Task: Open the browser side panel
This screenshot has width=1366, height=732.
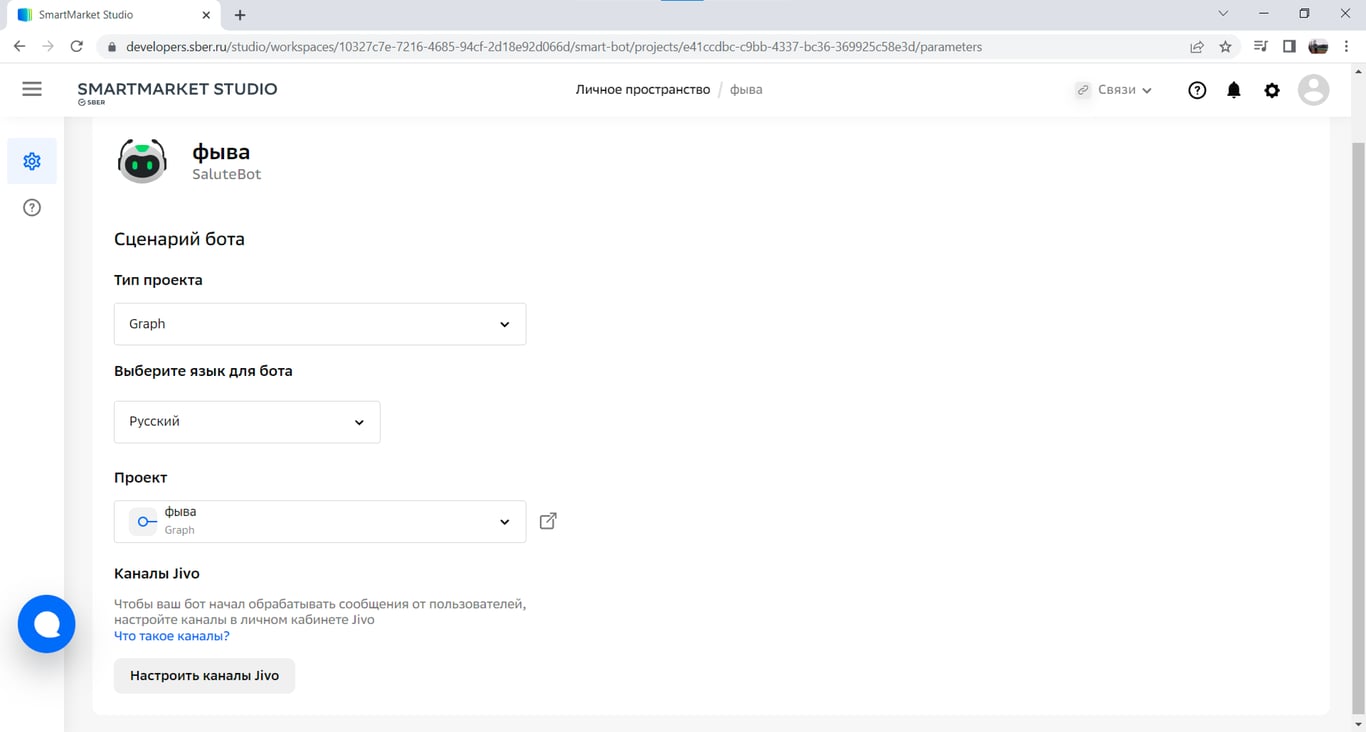Action: click(x=1289, y=46)
